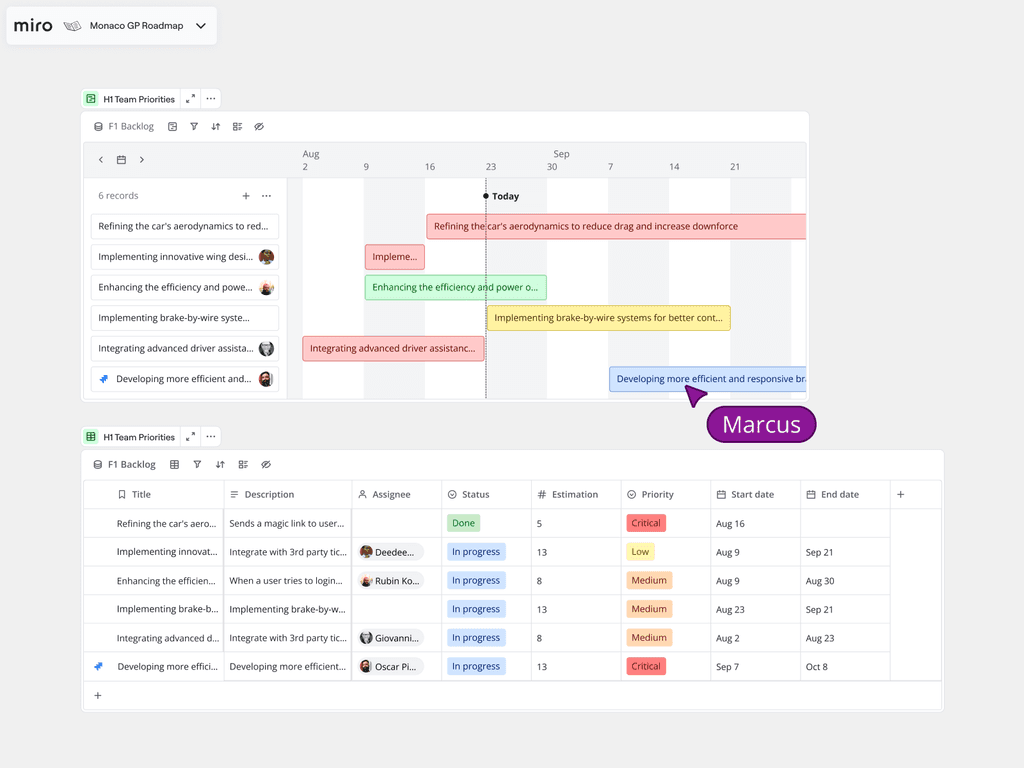
Task: Click the right chevron to advance the timeline
Action: (x=142, y=159)
